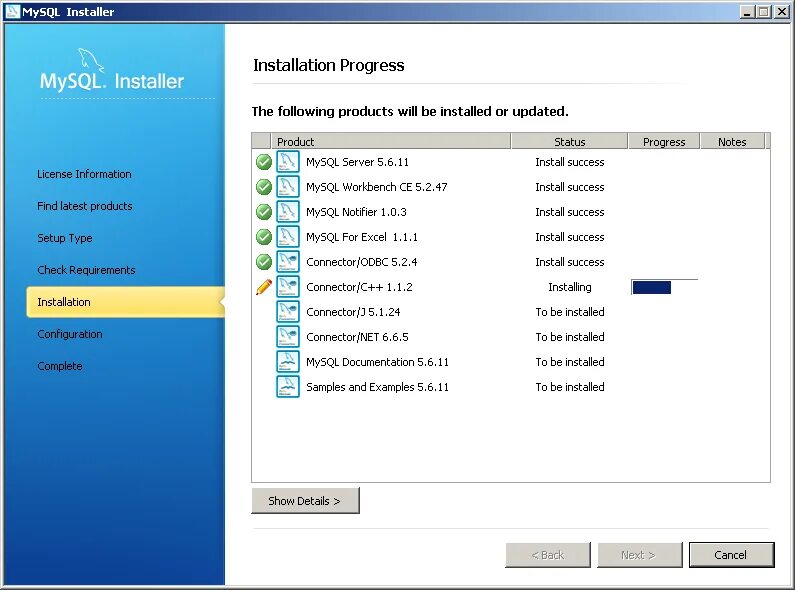
Task: Select the Connector/NET 6.6.5 text
Action: pyautogui.click(x=357, y=337)
